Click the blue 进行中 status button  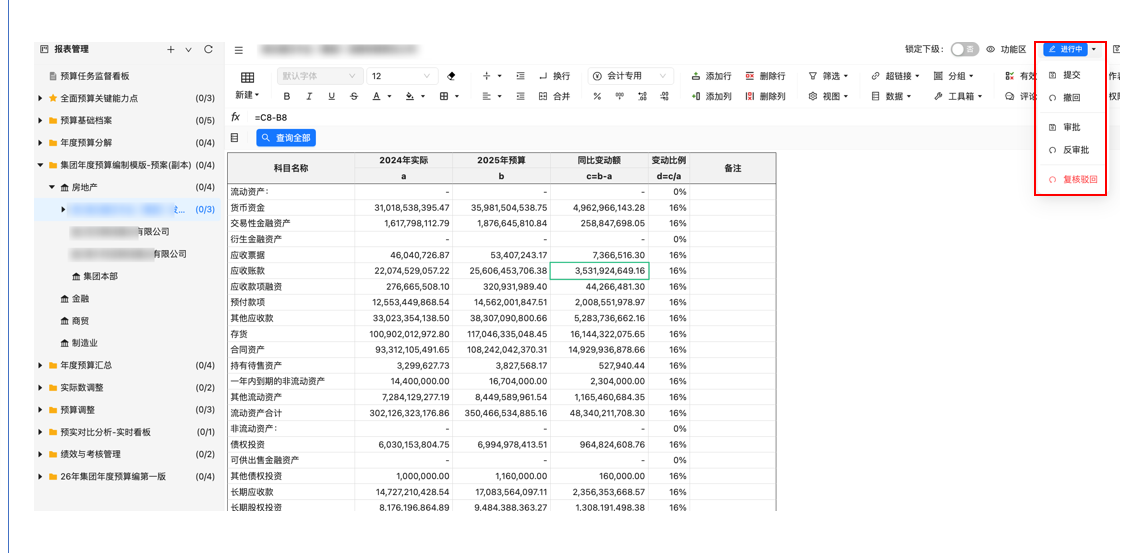tap(1065, 50)
